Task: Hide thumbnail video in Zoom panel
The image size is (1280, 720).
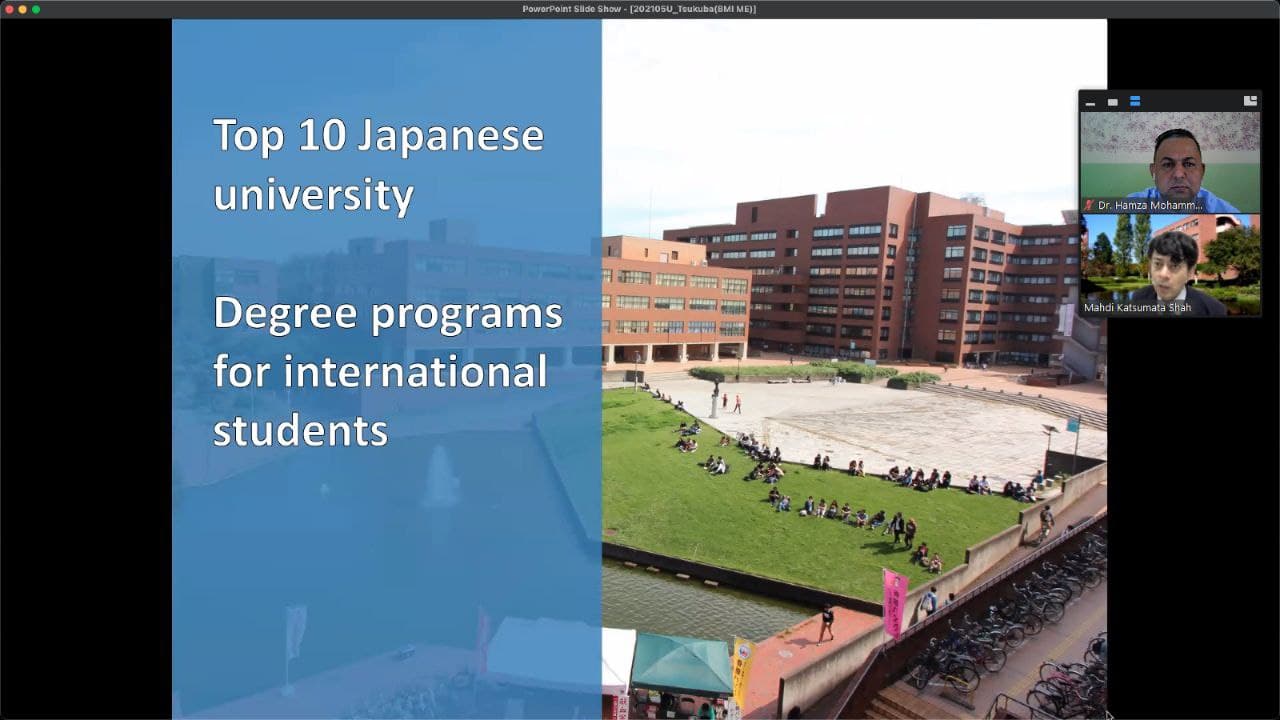Action: pos(1090,102)
